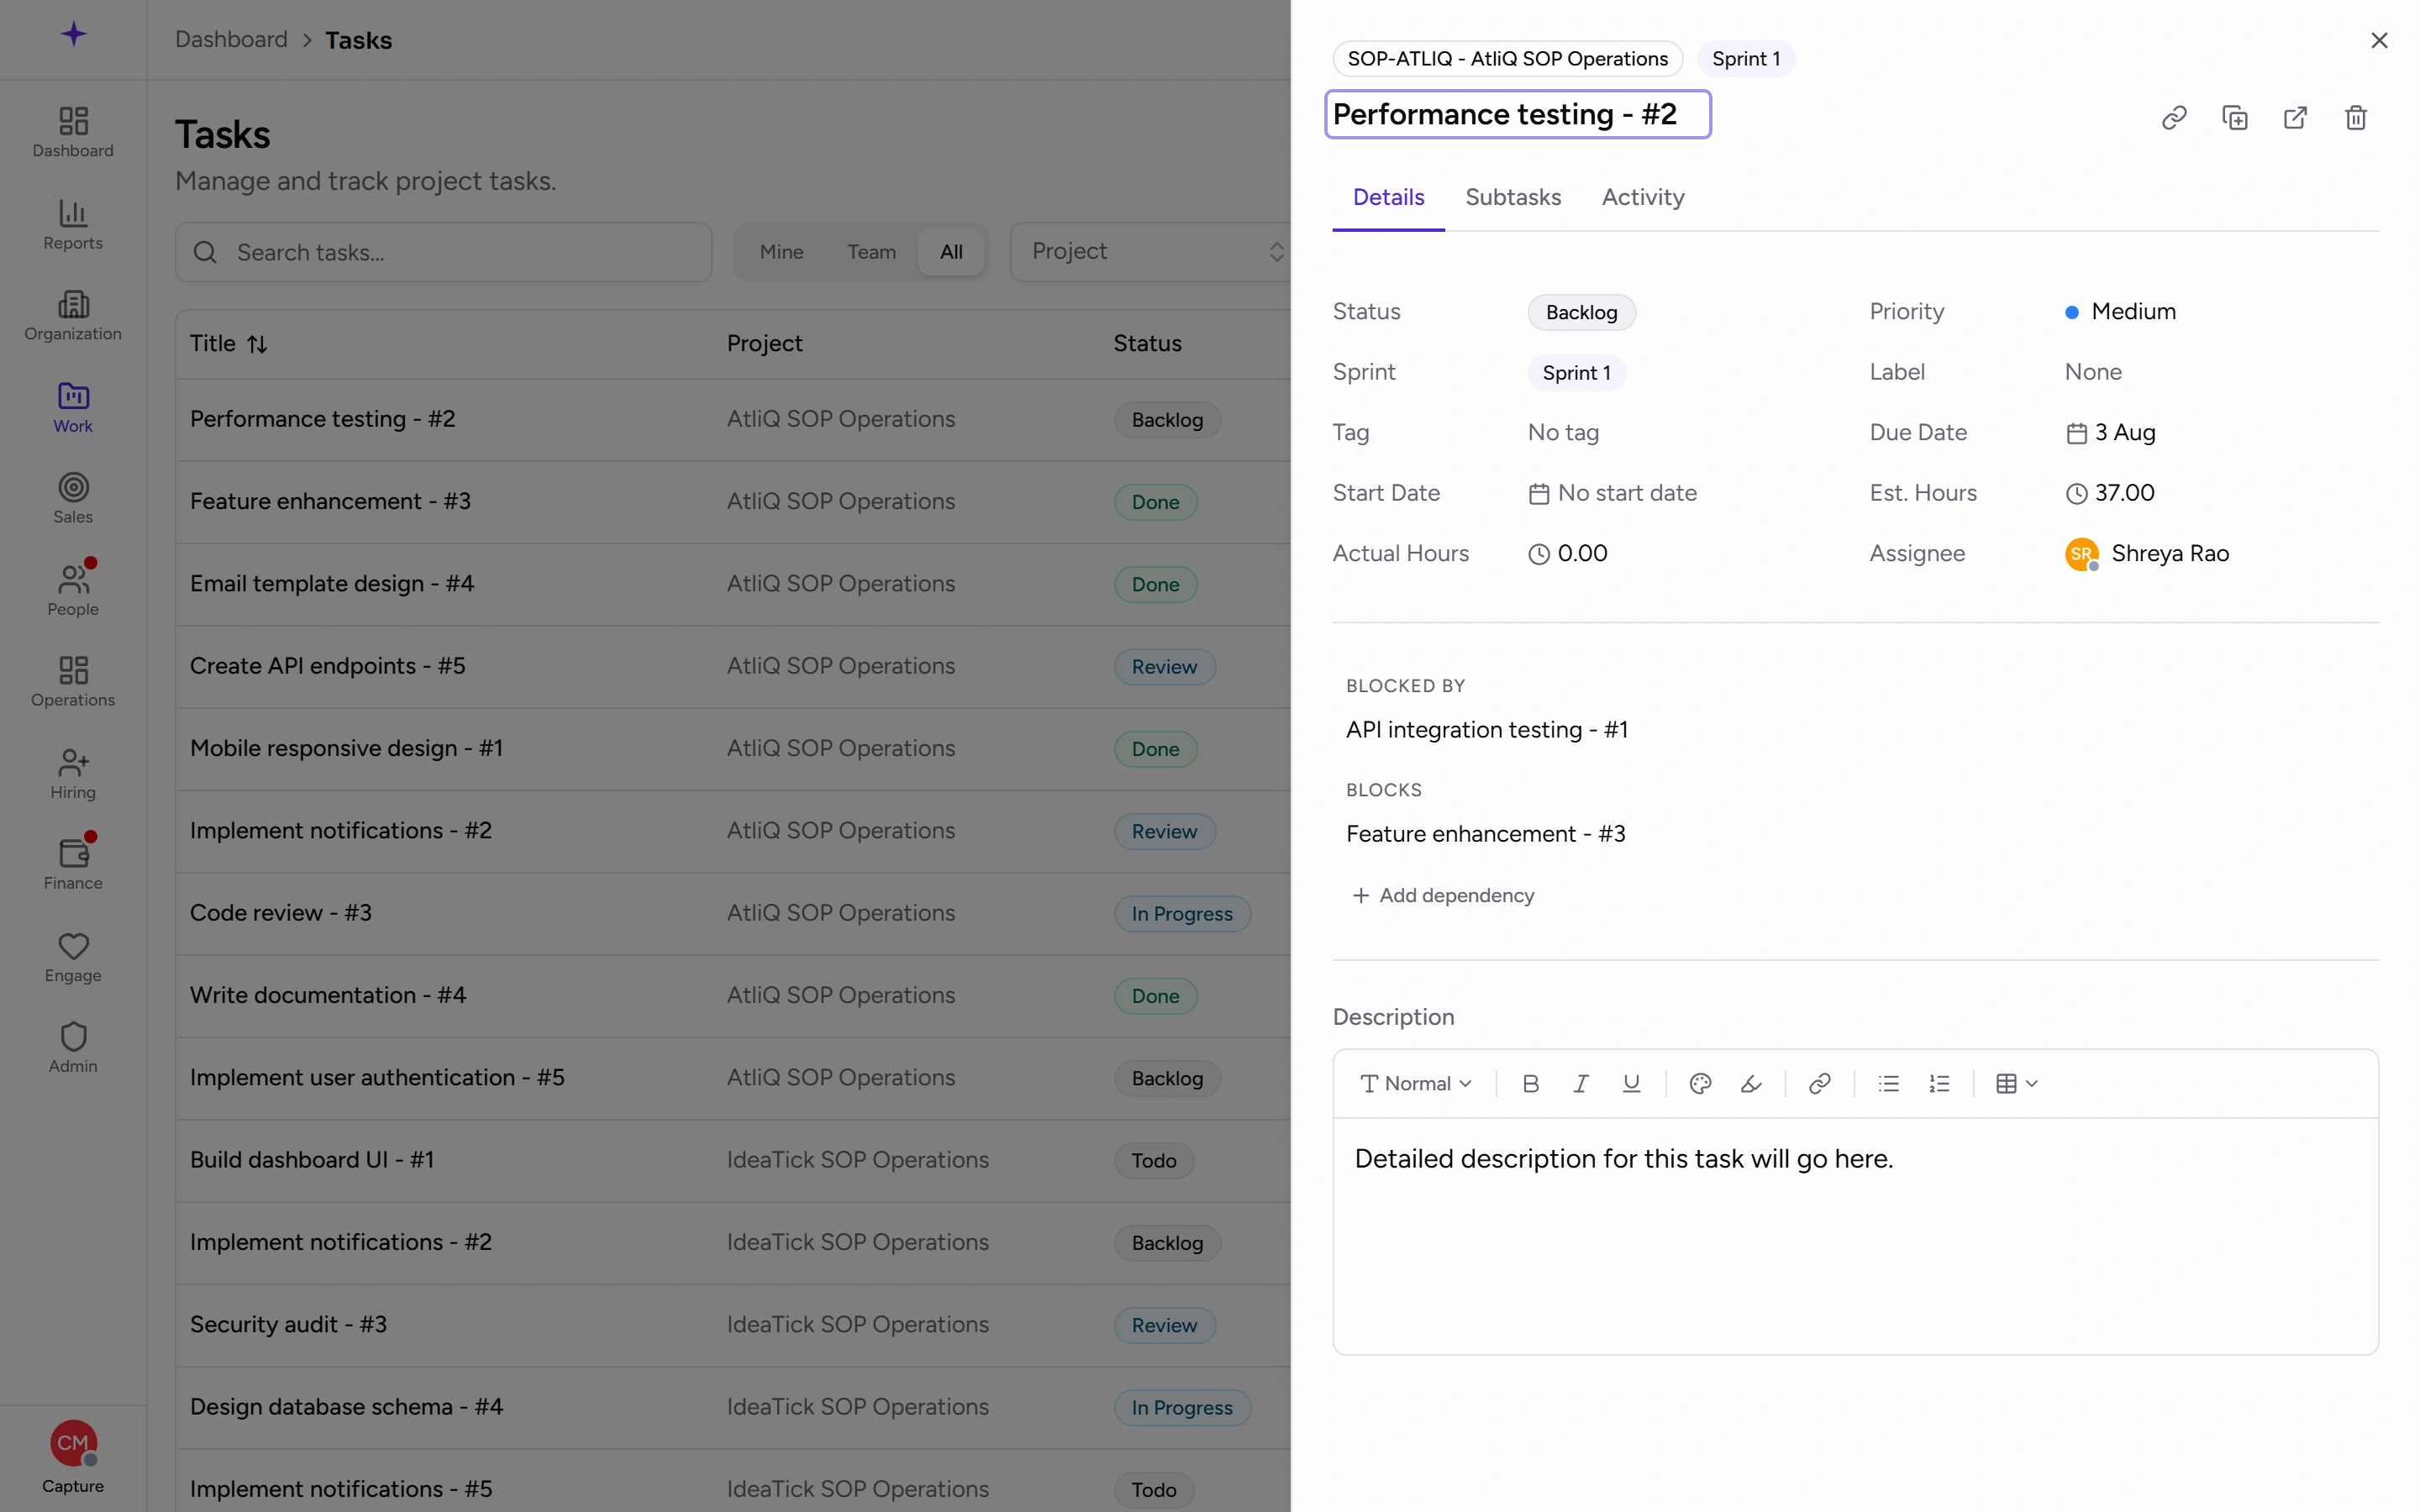2420x1512 pixels.
Task: Open Build dashboard UI - #1 row
Action: click(x=733, y=1160)
